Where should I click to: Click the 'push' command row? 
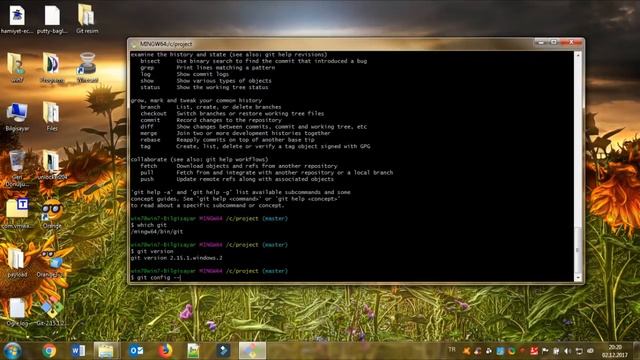(237, 179)
